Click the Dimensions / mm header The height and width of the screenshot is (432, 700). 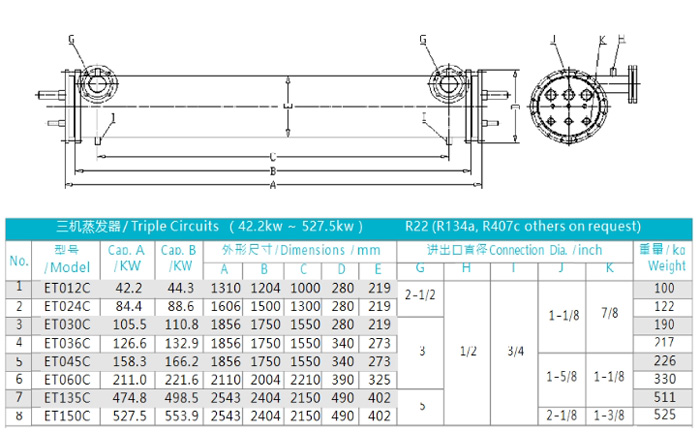coord(301,250)
